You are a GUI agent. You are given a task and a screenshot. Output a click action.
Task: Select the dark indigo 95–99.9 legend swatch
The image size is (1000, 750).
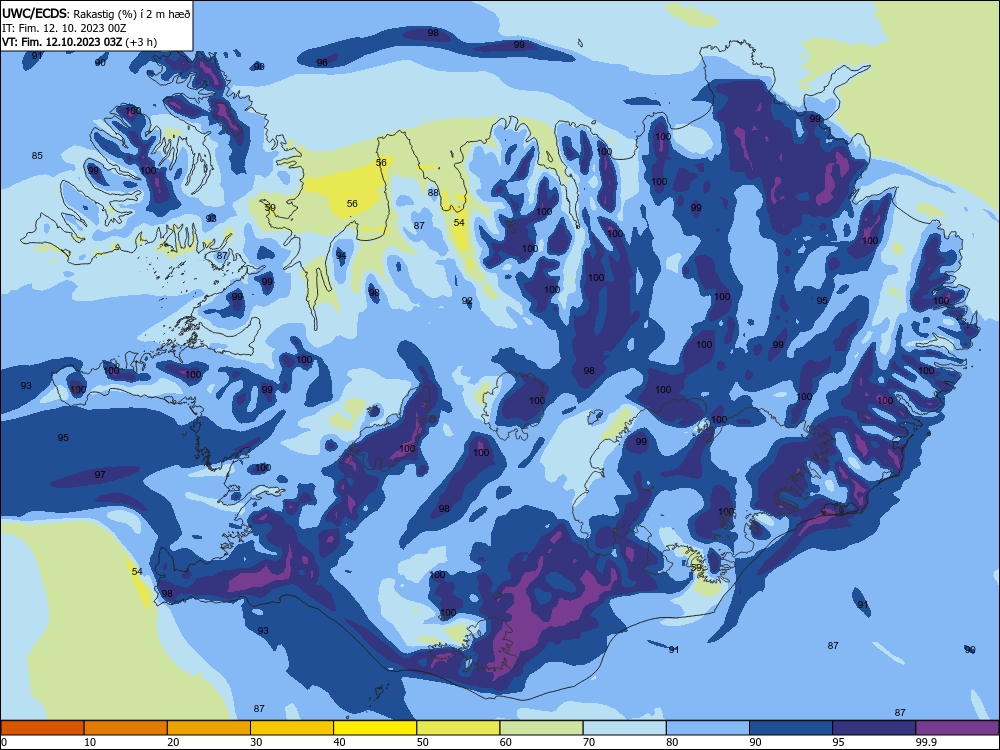coord(874,728)
